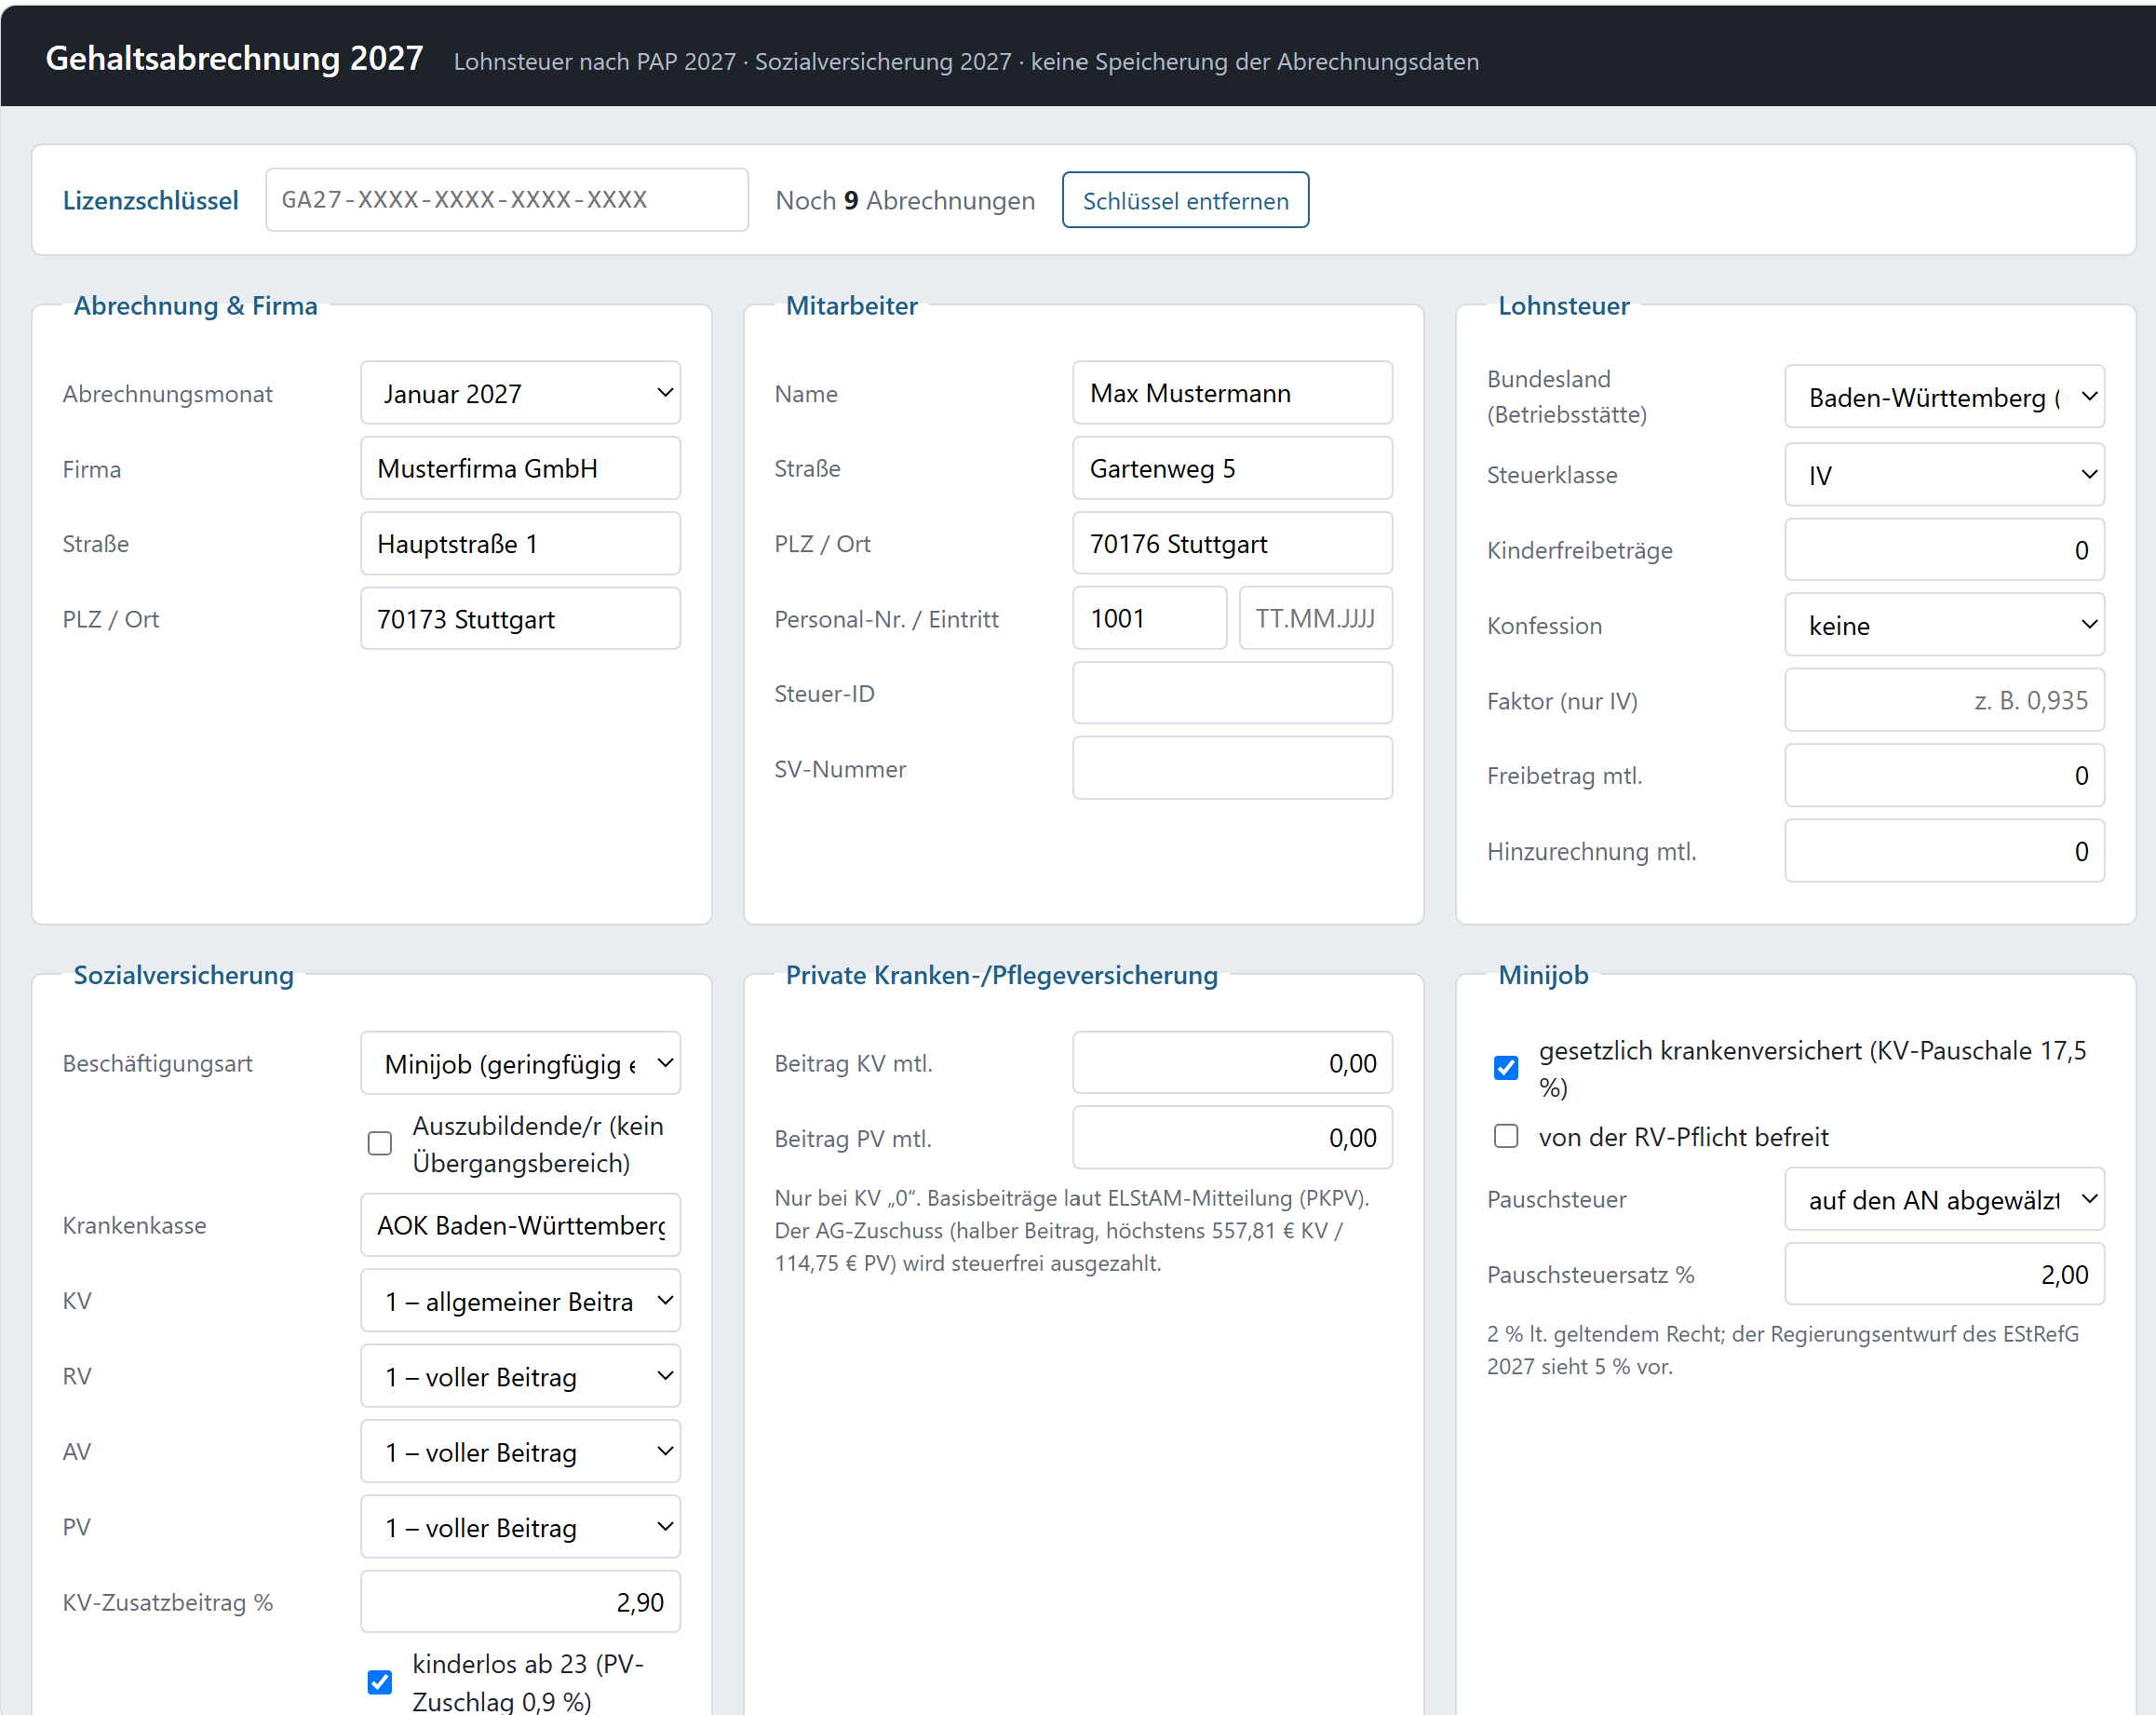Click the 70173 Stuttgart PLZ field

[x=520, y=619]
